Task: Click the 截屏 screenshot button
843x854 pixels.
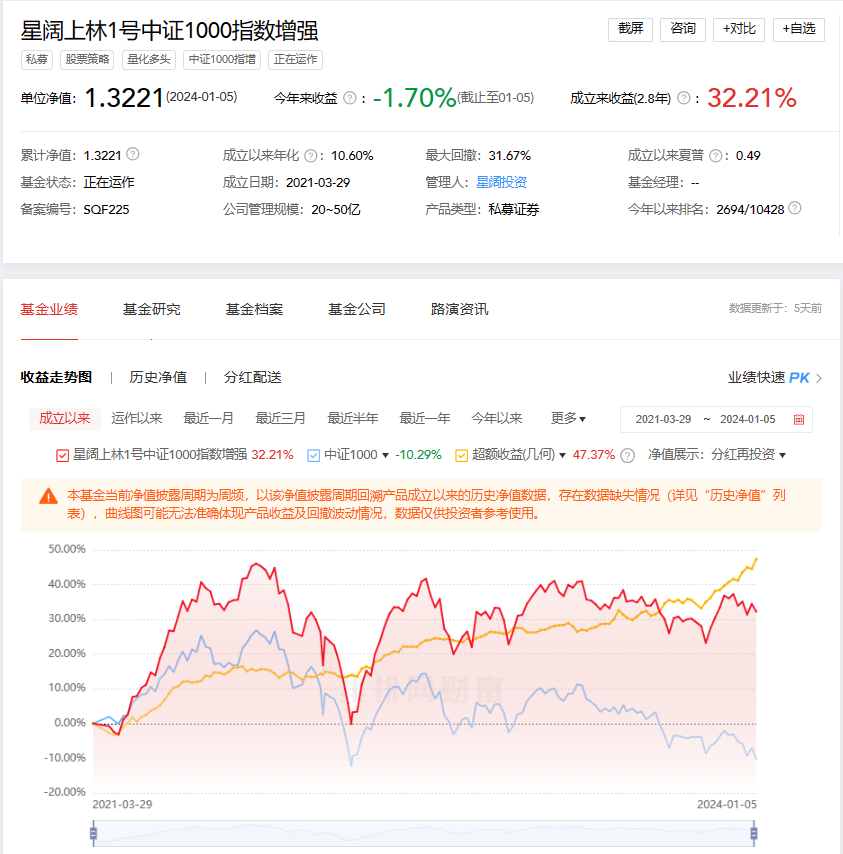Action: click(630, 29)
